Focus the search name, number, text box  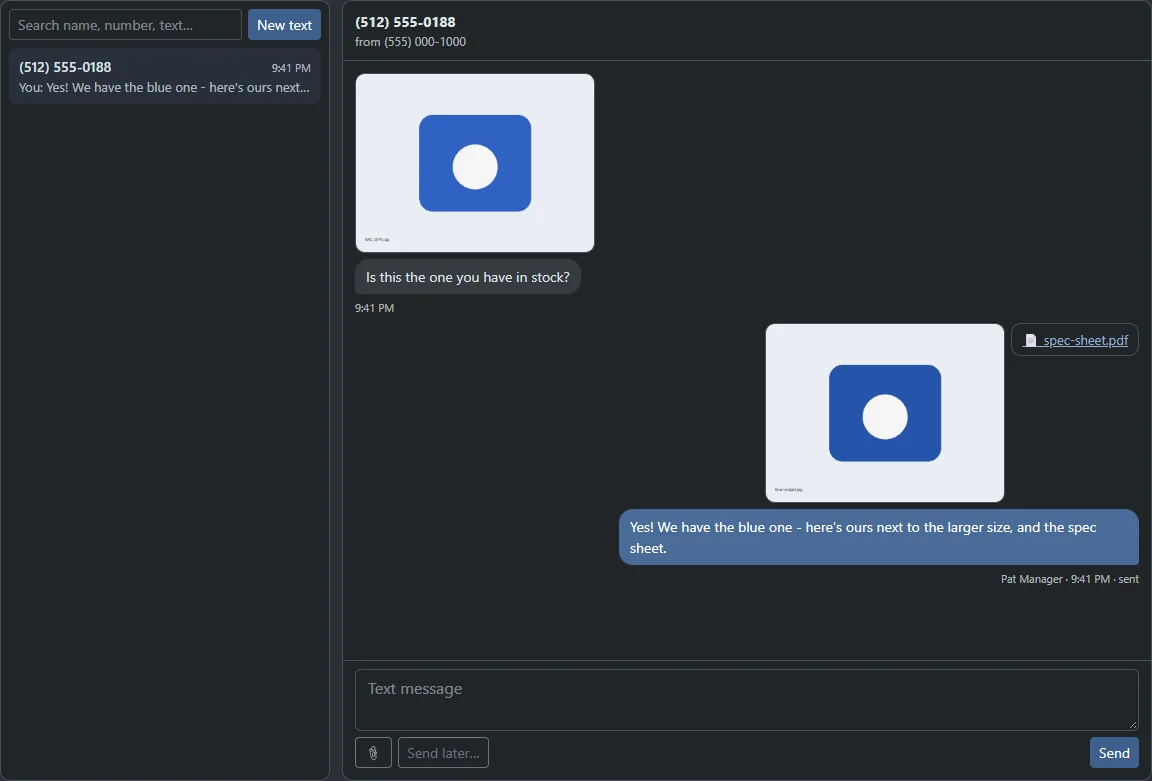125,25
